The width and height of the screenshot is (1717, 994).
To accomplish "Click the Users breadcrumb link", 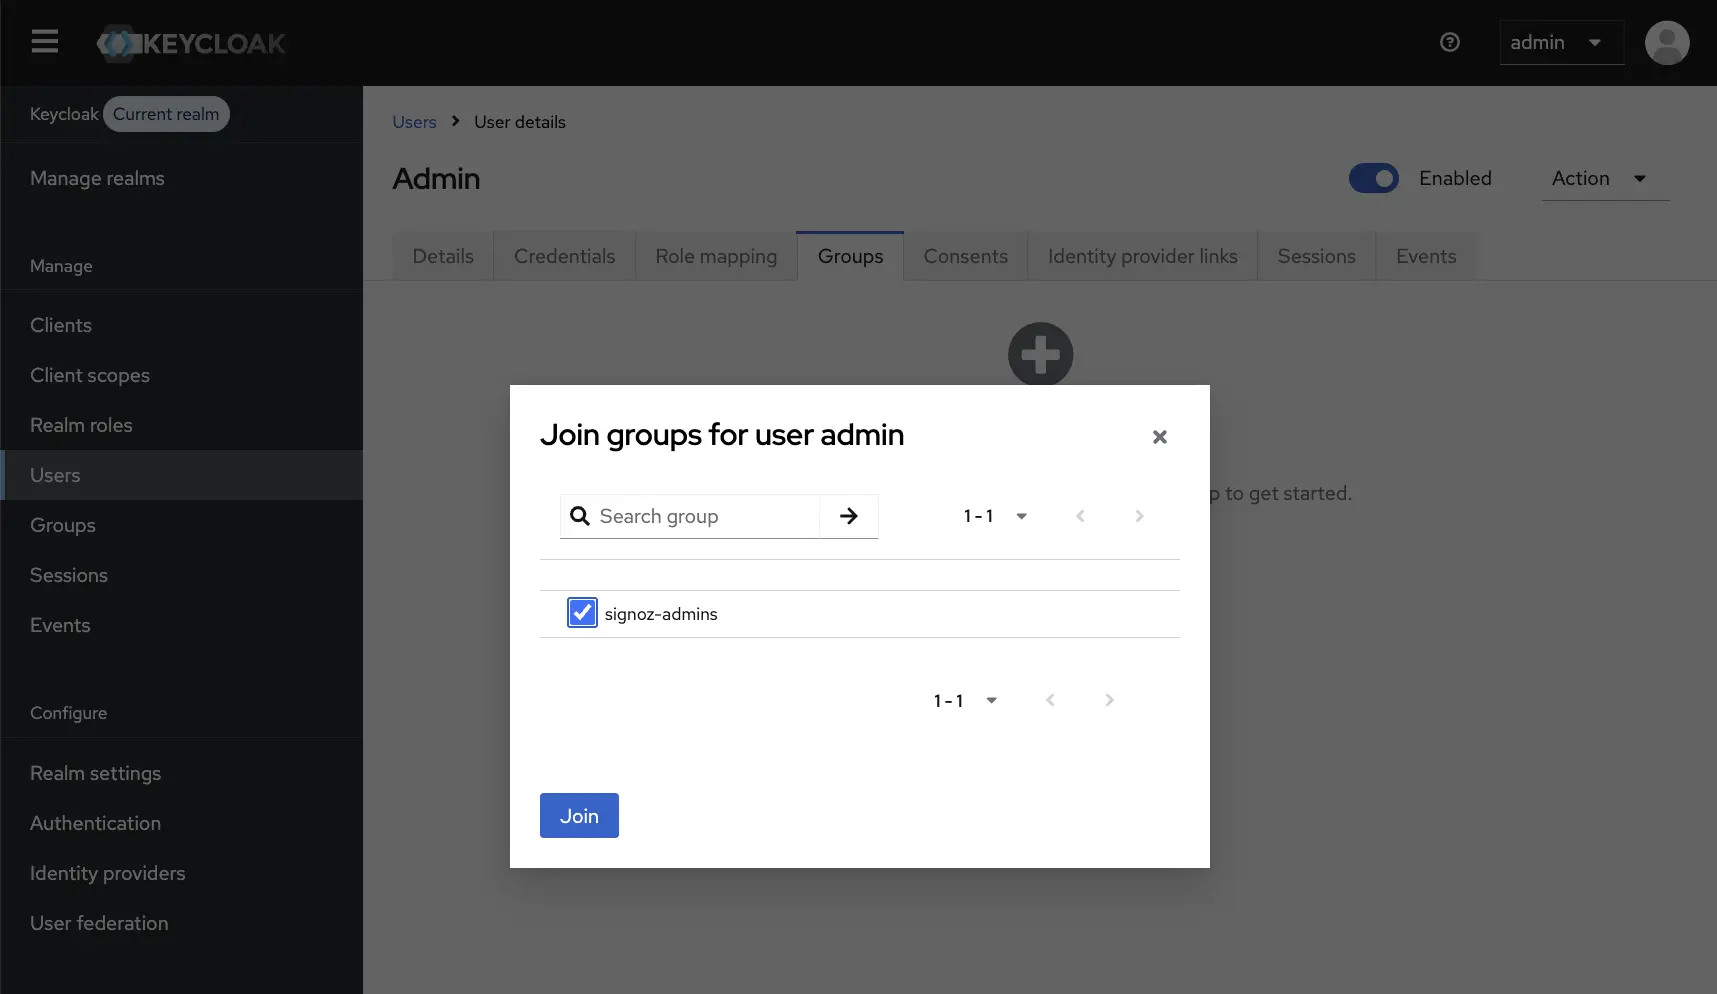I will click(x=414, y=122).
